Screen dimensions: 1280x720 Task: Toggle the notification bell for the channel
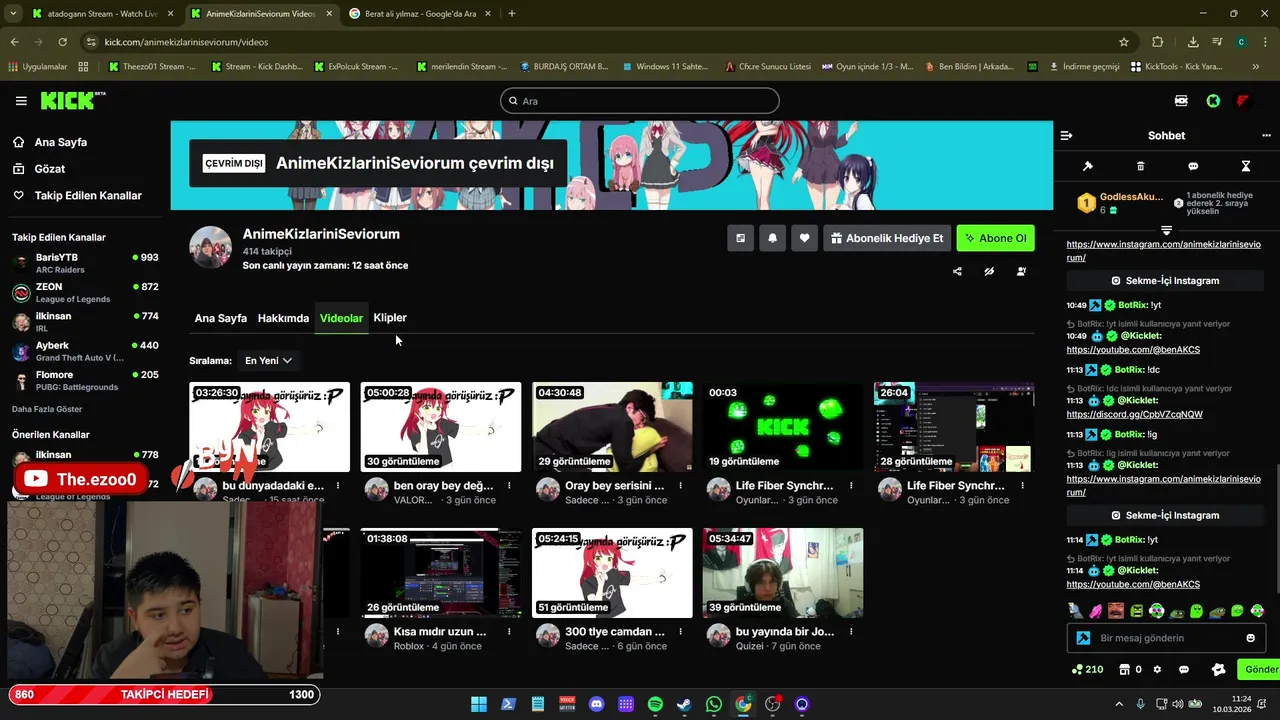pos(772,238)
